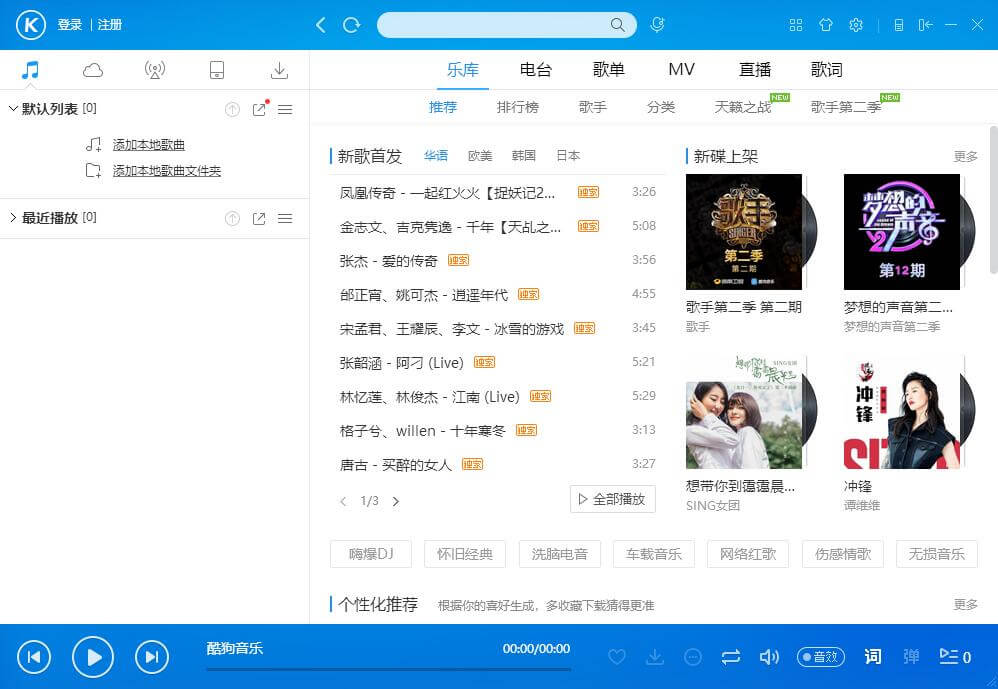Image resolution: width=998 pixels, height=689 pixels.
Task: Open the play queue icon
Action: pos(955,657)
